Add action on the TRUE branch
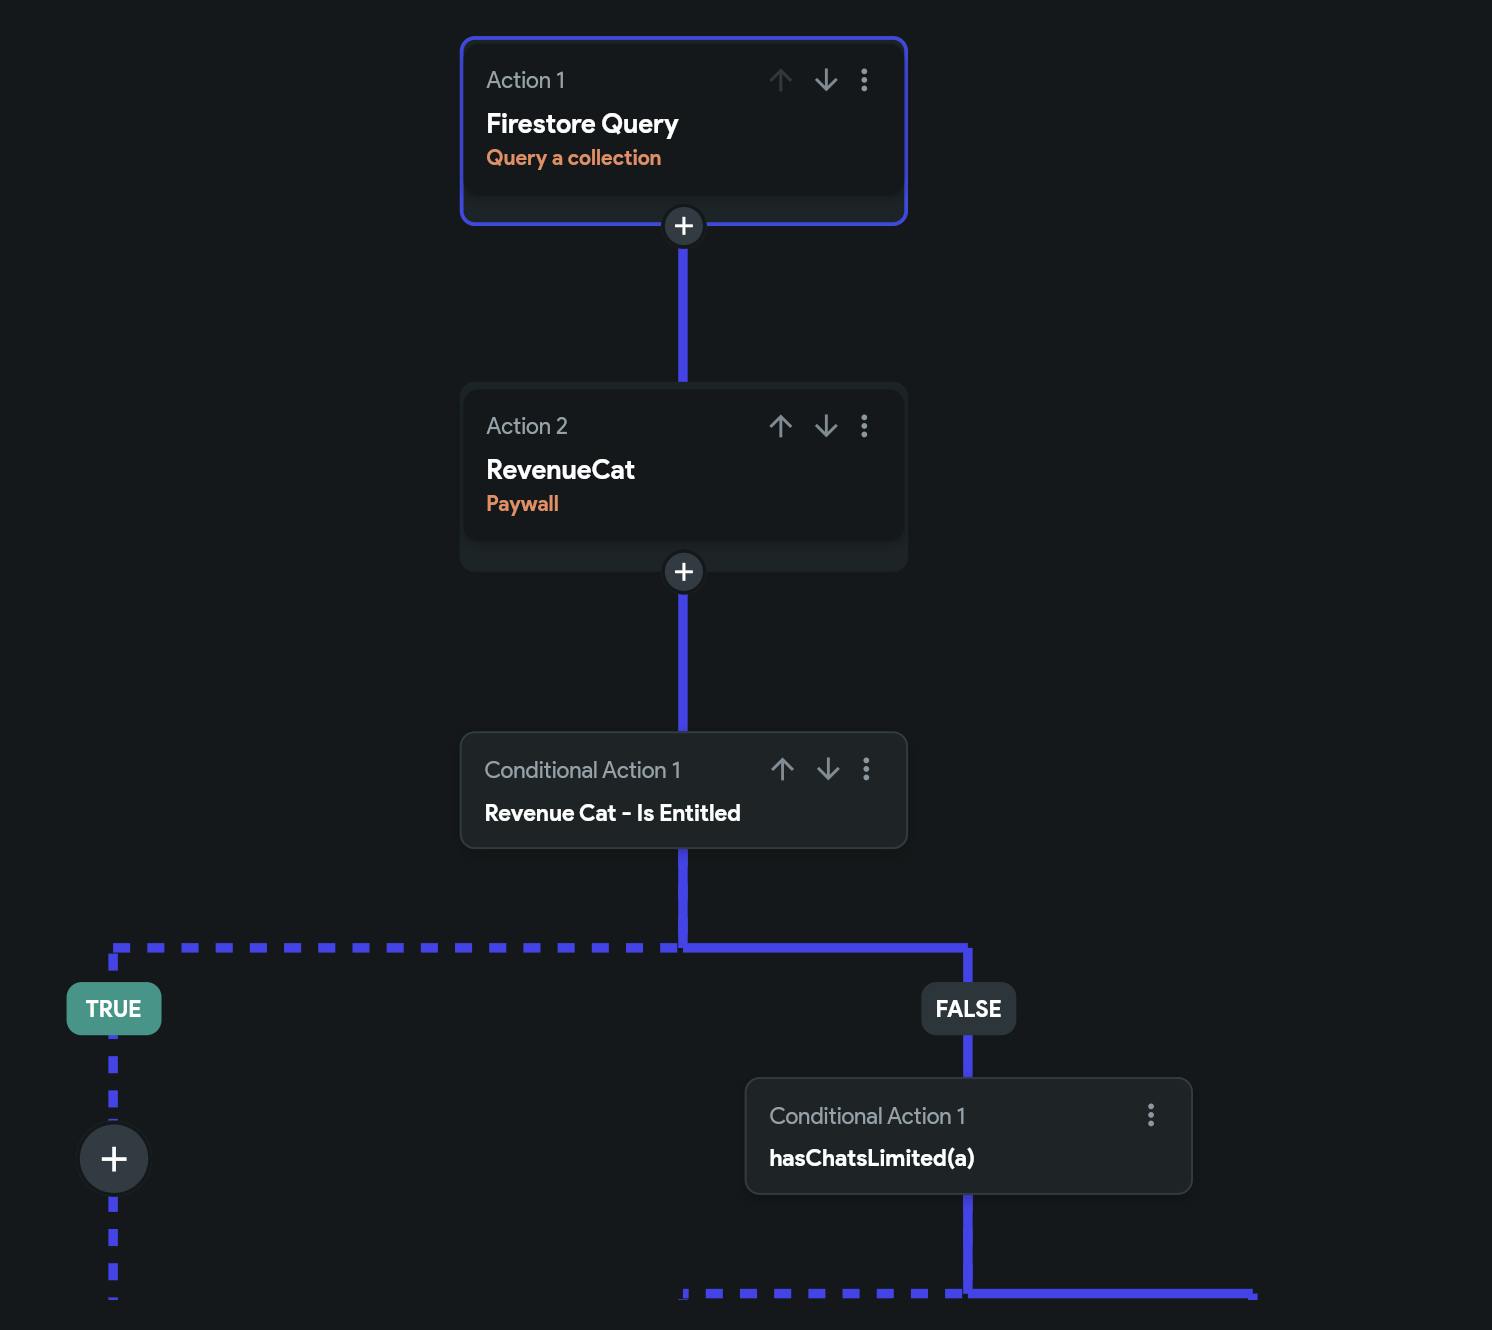Viewport: 1492px width, 1330px height. (x=114, y=1159)
